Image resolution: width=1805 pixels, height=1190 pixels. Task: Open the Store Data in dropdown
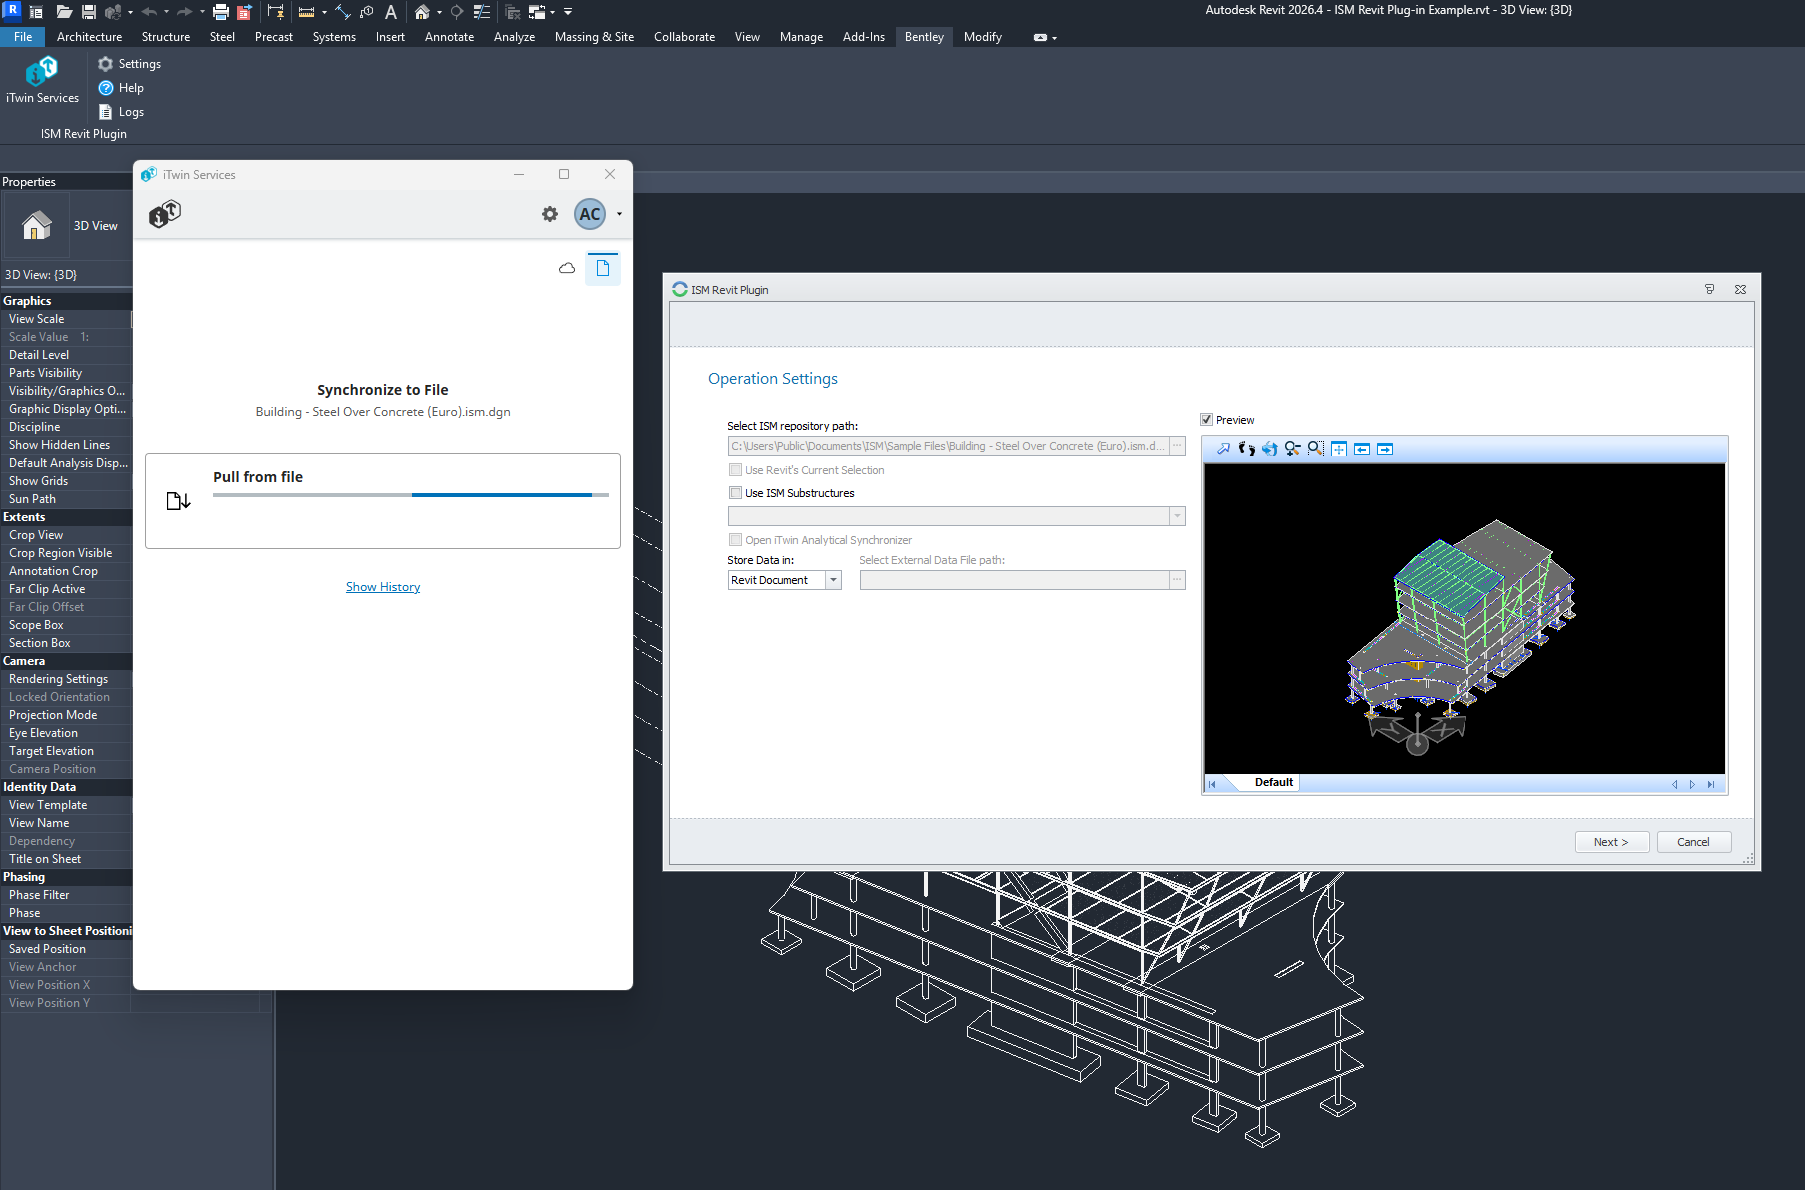pos(833,580)
